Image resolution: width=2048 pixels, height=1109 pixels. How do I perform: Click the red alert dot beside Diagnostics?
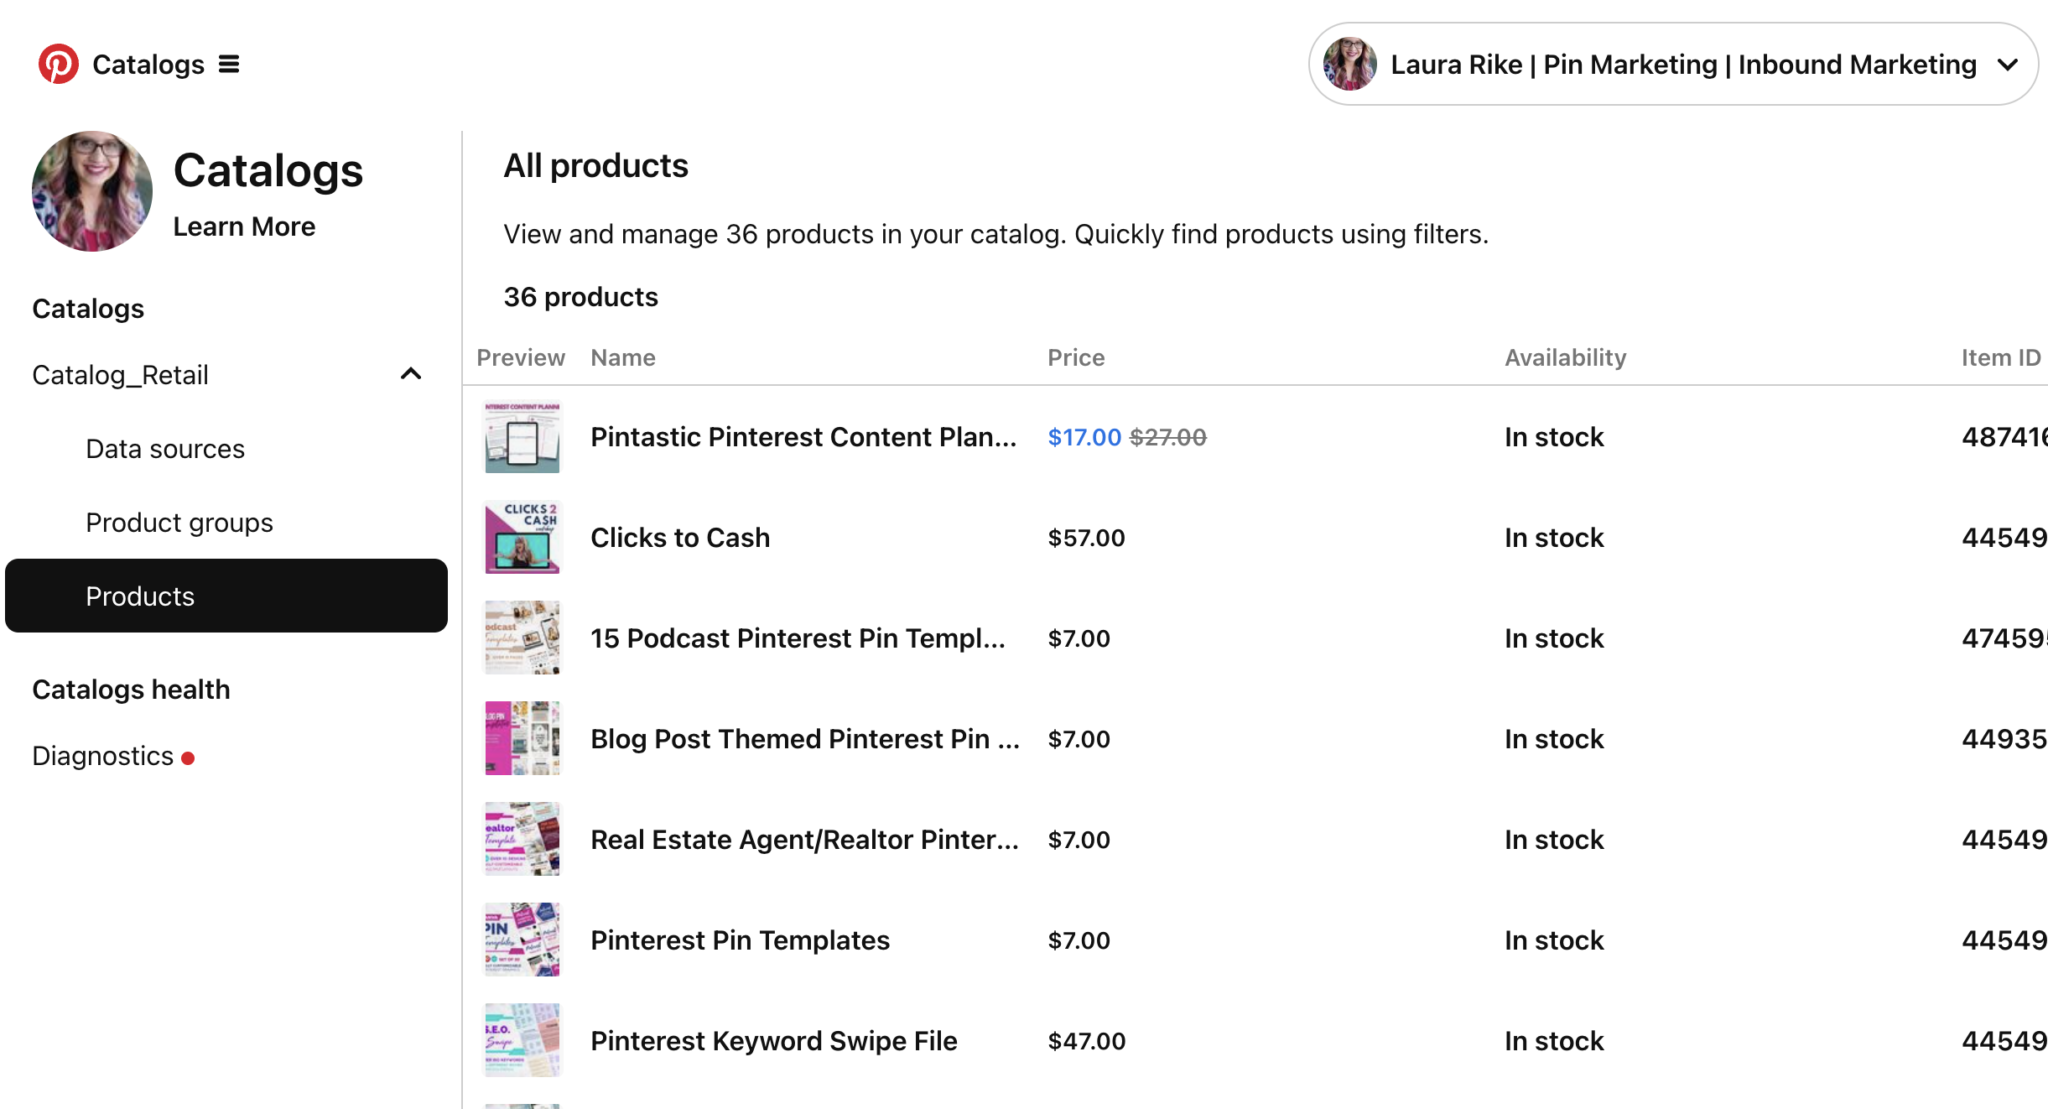click(189, 758)
